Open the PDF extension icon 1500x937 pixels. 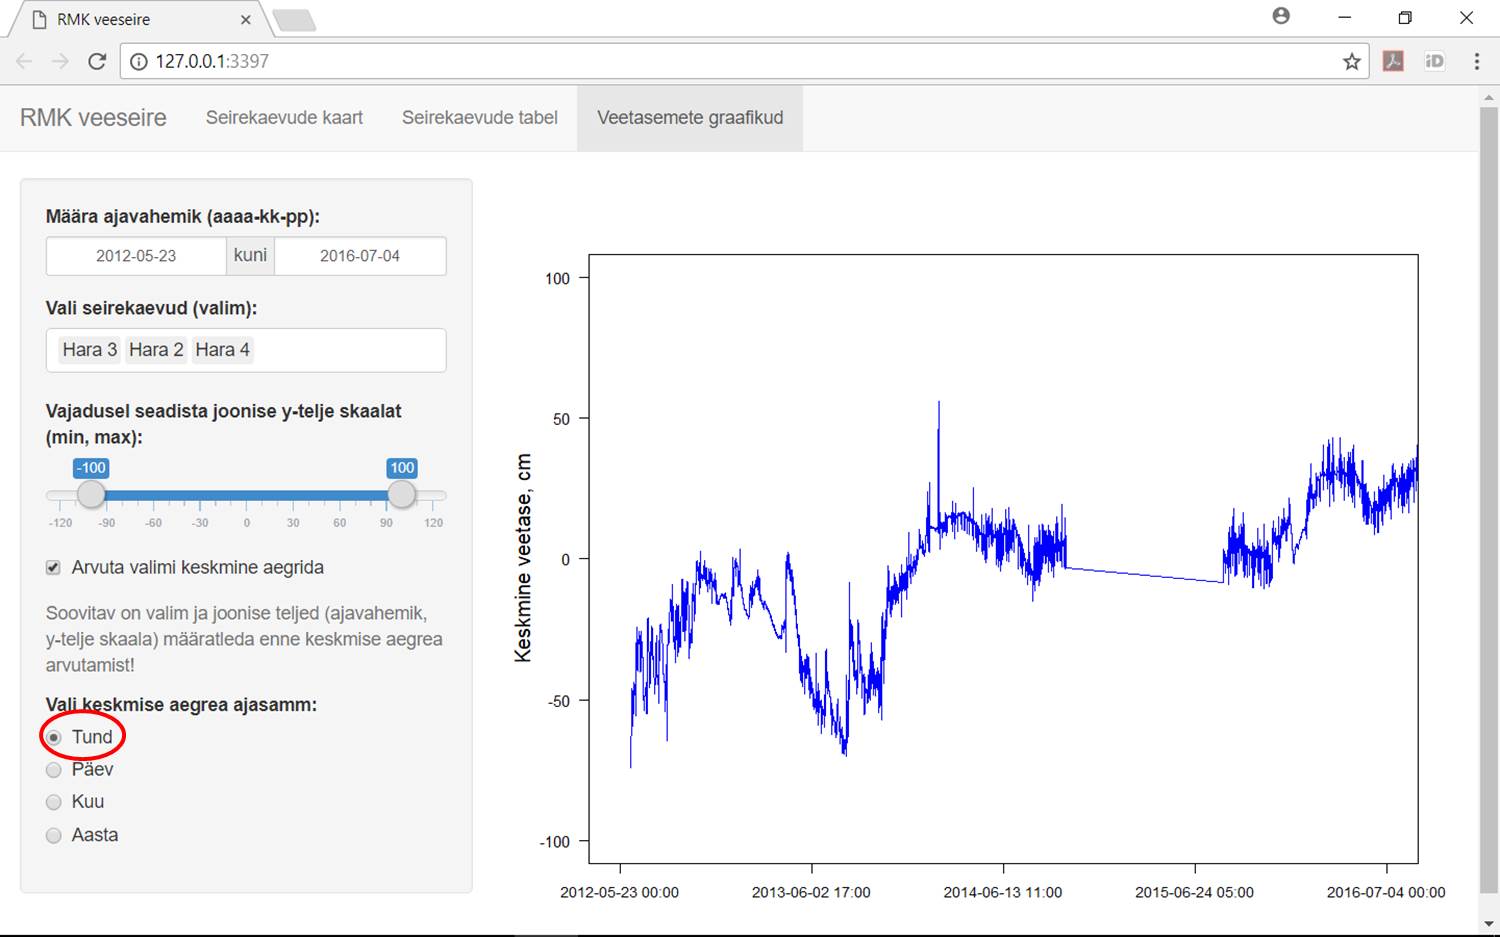click(1393, 61)
